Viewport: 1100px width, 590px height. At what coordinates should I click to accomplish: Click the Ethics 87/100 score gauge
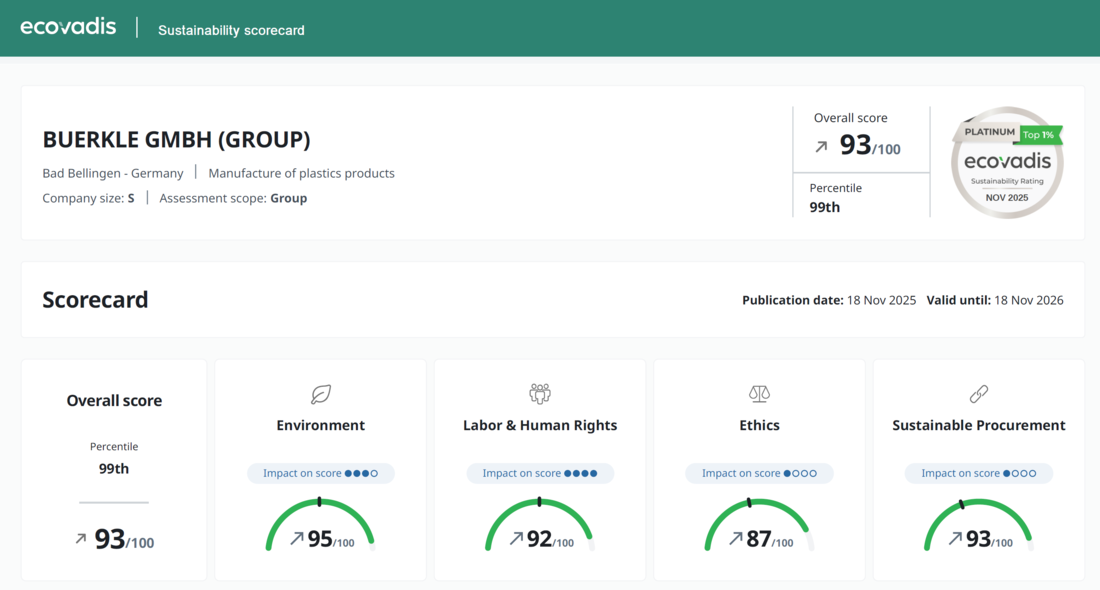tap(759, 527)
